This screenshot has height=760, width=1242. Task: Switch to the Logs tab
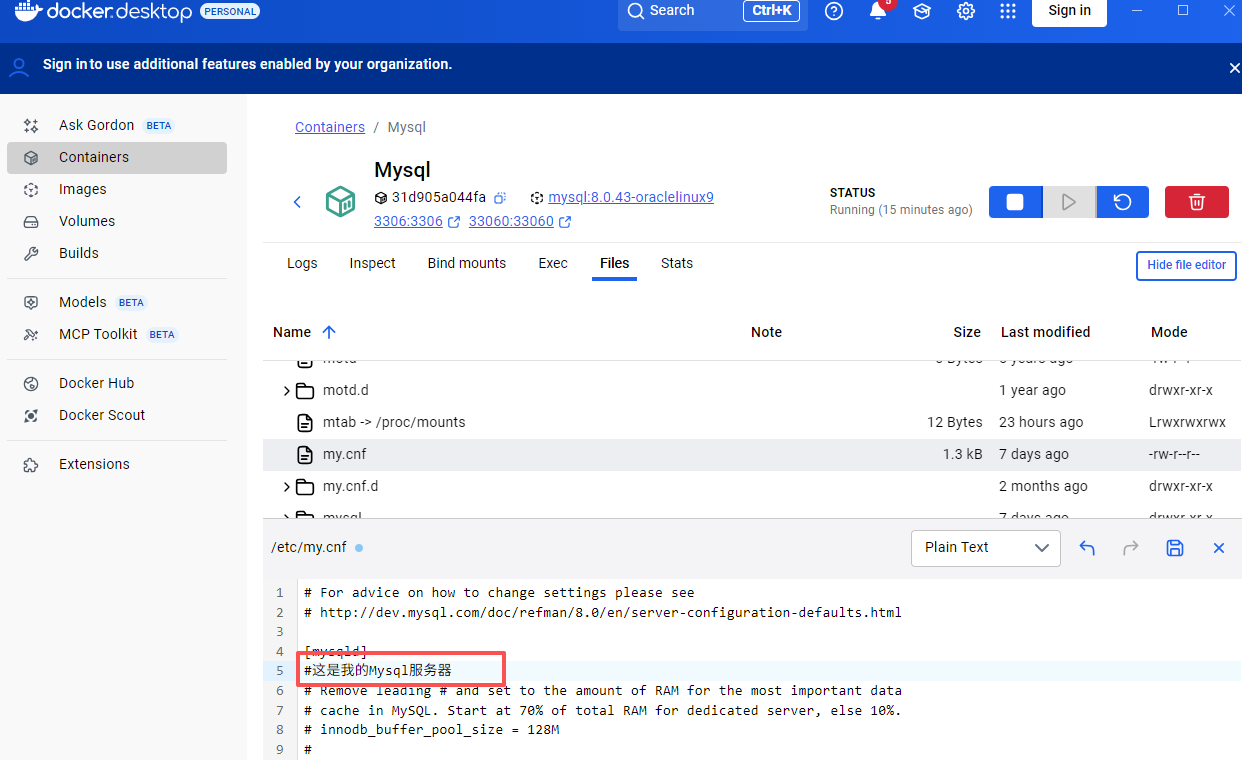[302, 263]
